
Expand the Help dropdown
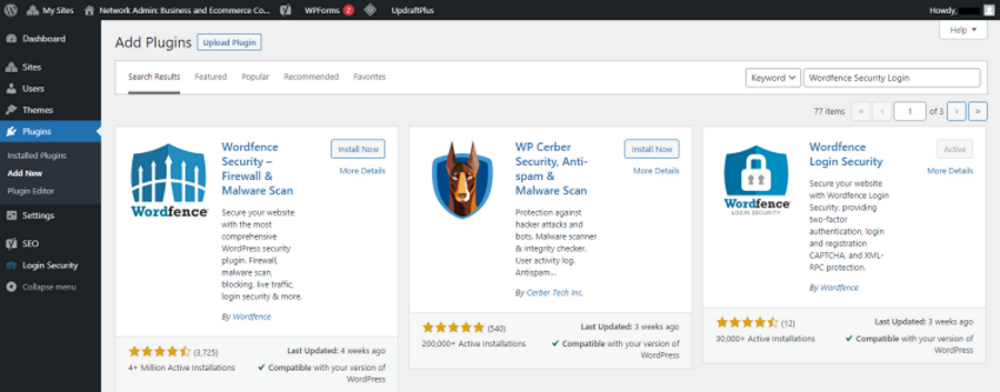pos(963,30)
